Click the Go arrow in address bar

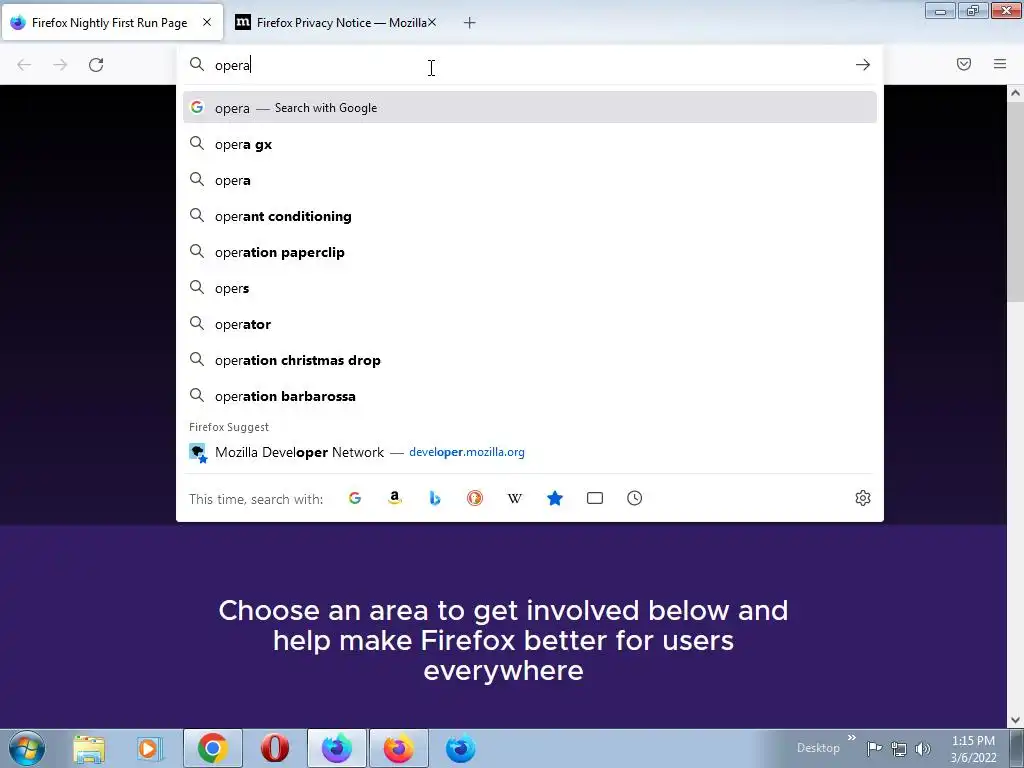point(863,65)
